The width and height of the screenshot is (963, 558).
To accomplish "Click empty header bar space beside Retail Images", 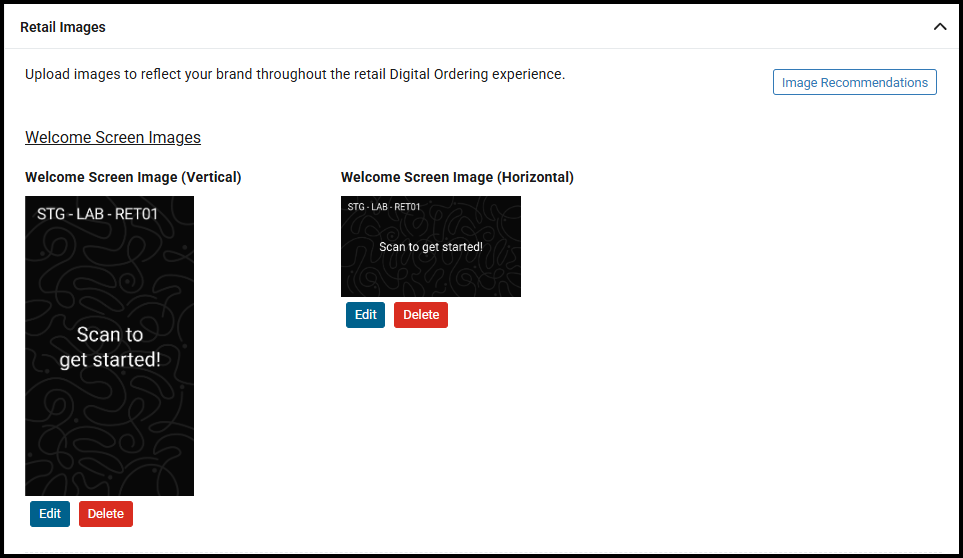I will pos(500,27).
